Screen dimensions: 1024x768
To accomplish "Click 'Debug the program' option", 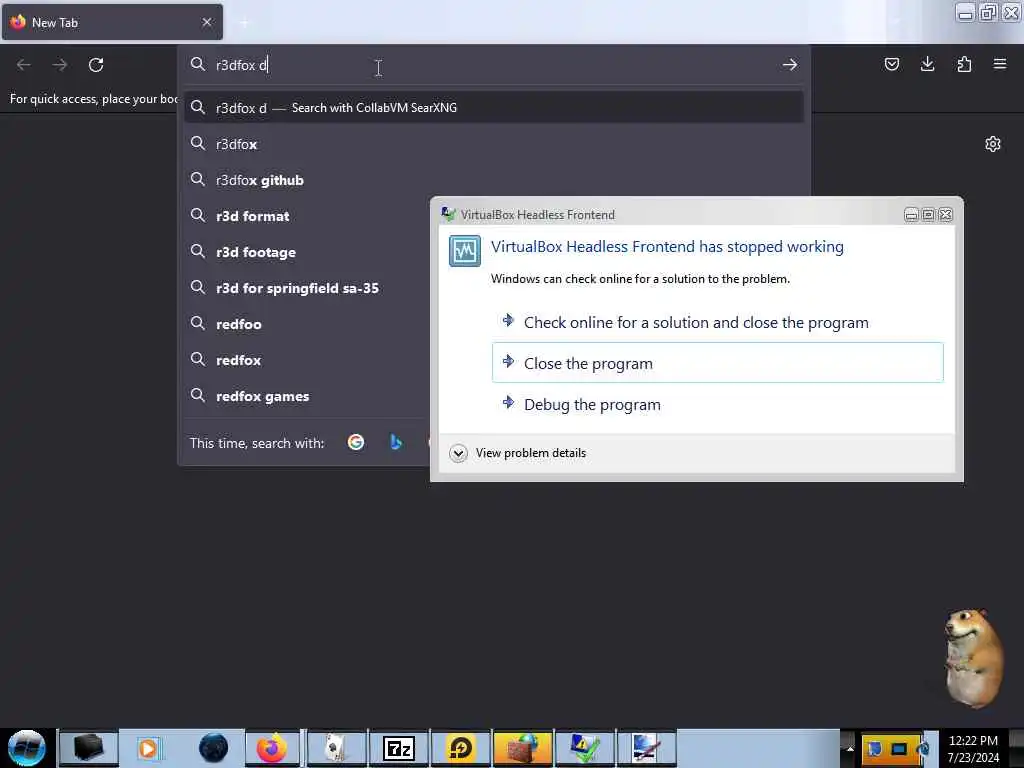I will [717, 404].
